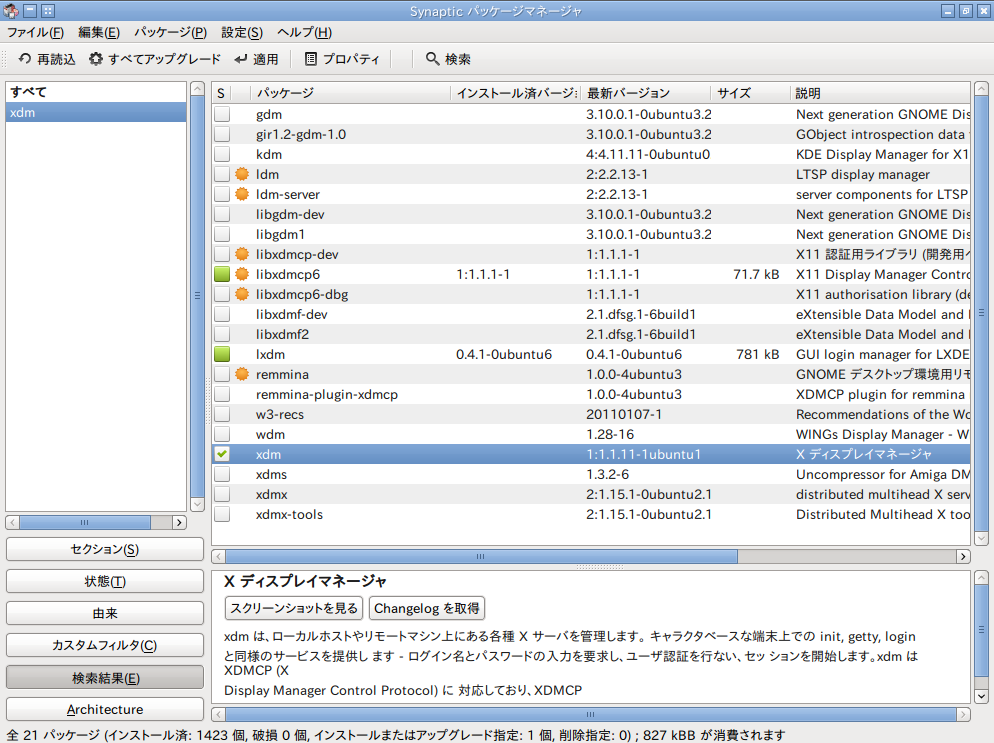Toggle the status checkbox for wdm
The width and height of the screenshot is (994, 743).
point(222,434)
